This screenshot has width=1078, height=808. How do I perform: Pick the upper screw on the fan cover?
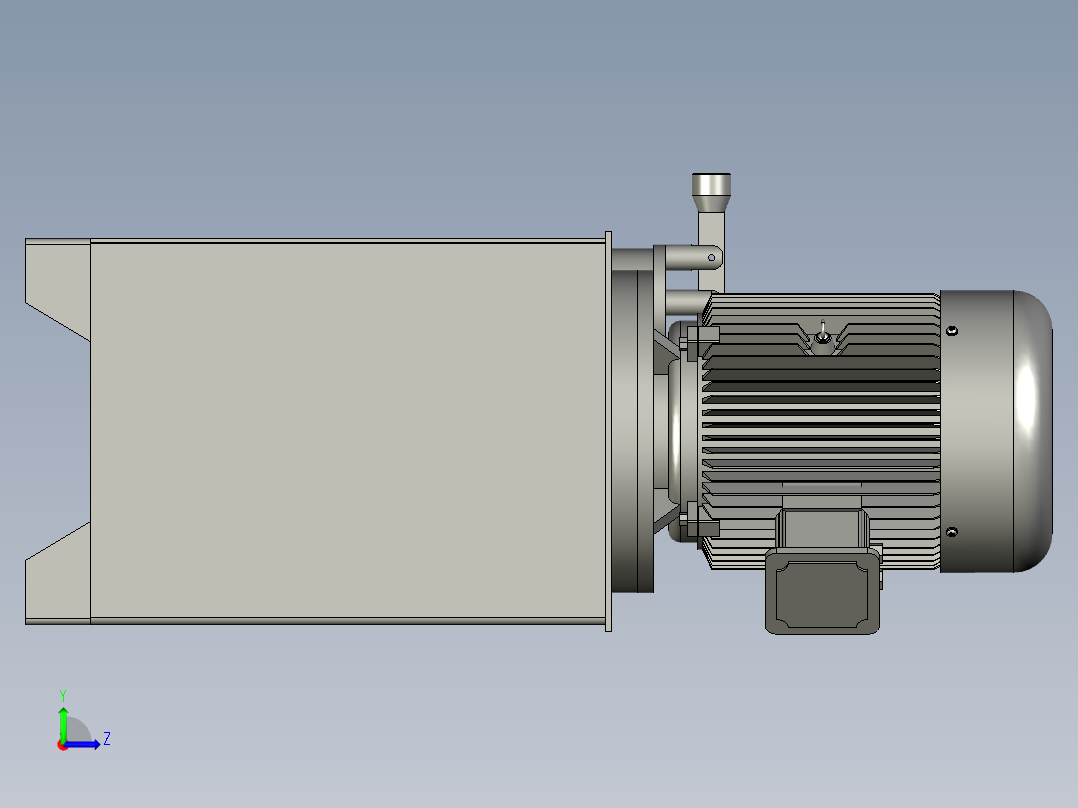click(x=952, y=331)
